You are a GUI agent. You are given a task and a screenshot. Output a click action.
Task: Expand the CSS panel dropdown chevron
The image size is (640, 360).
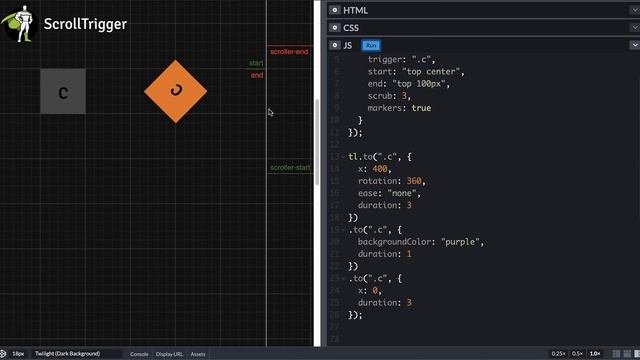click(x=635, y=28)
